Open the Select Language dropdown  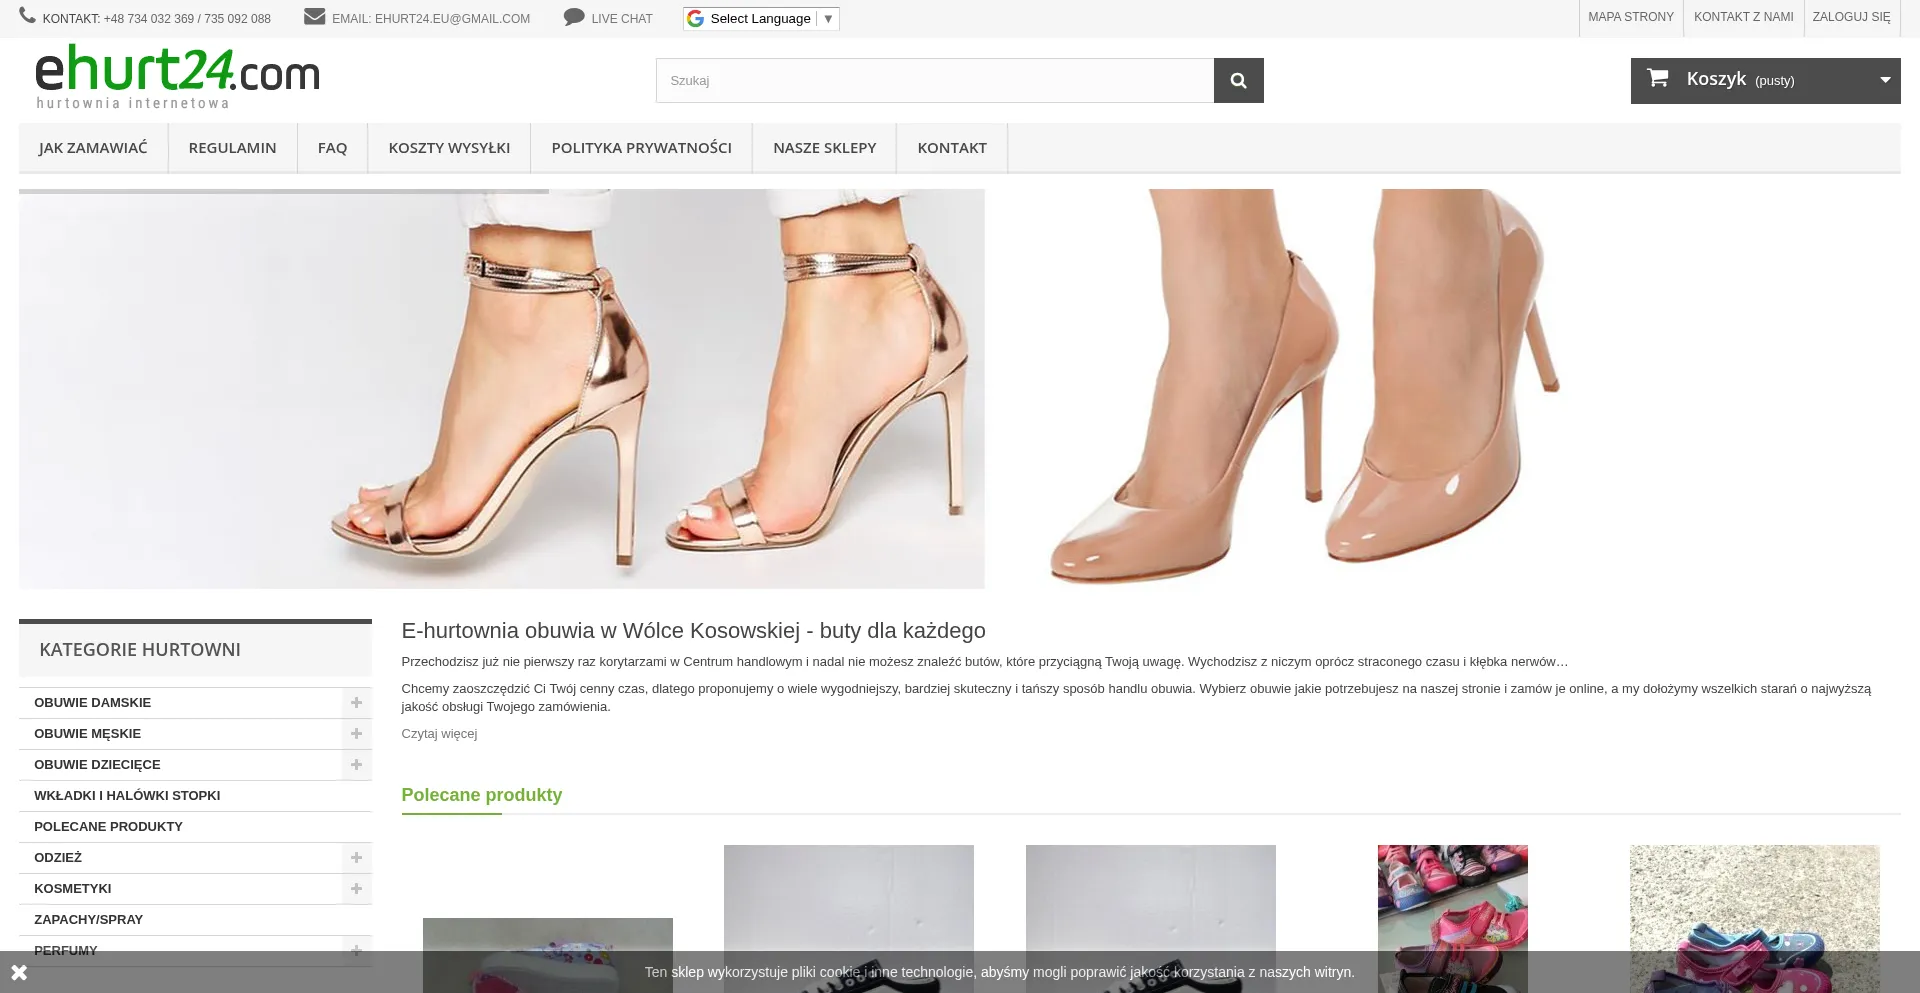coord(761,19)
